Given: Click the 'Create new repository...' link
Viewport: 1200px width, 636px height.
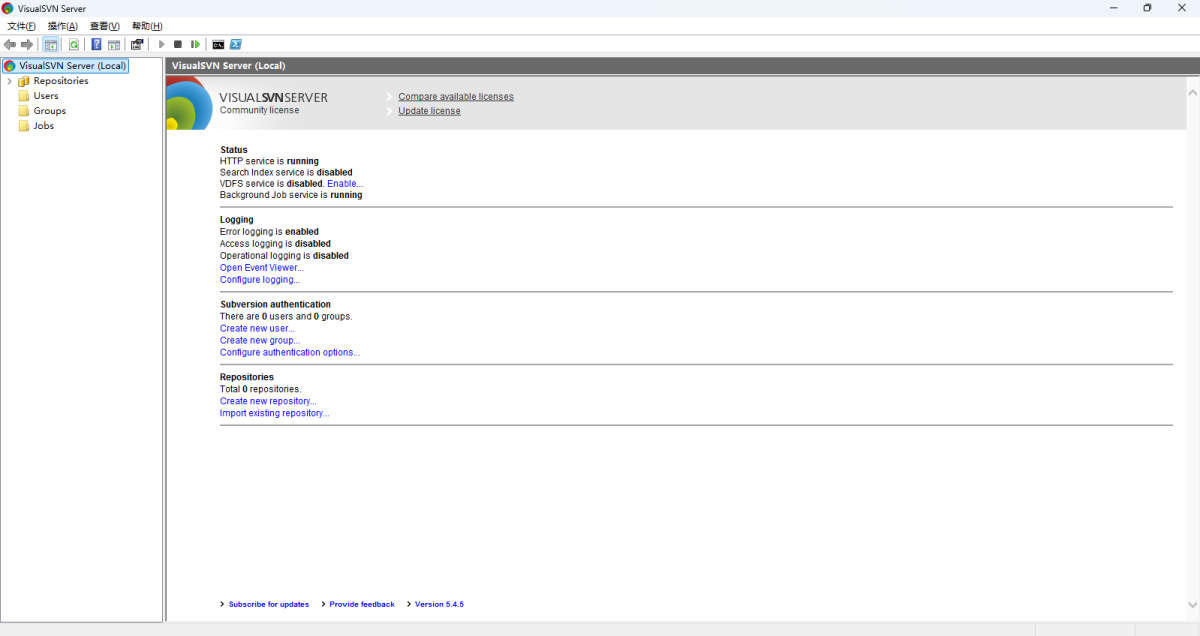Looking at the screenshot, I should 267,401.
